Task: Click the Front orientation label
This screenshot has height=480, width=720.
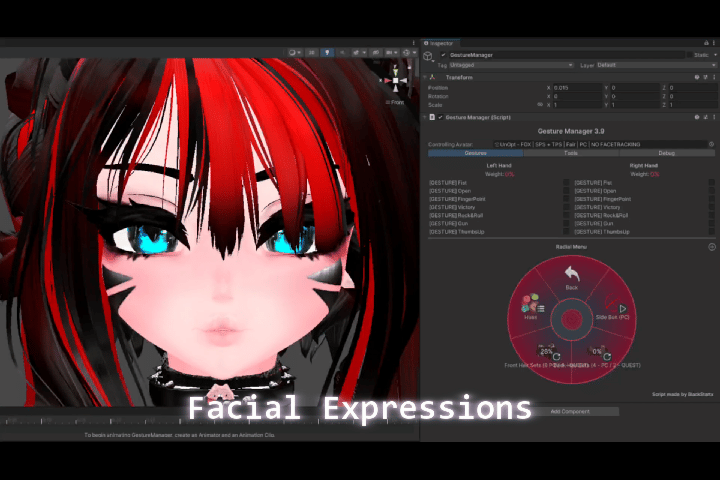Action: [x=397, y=102]
